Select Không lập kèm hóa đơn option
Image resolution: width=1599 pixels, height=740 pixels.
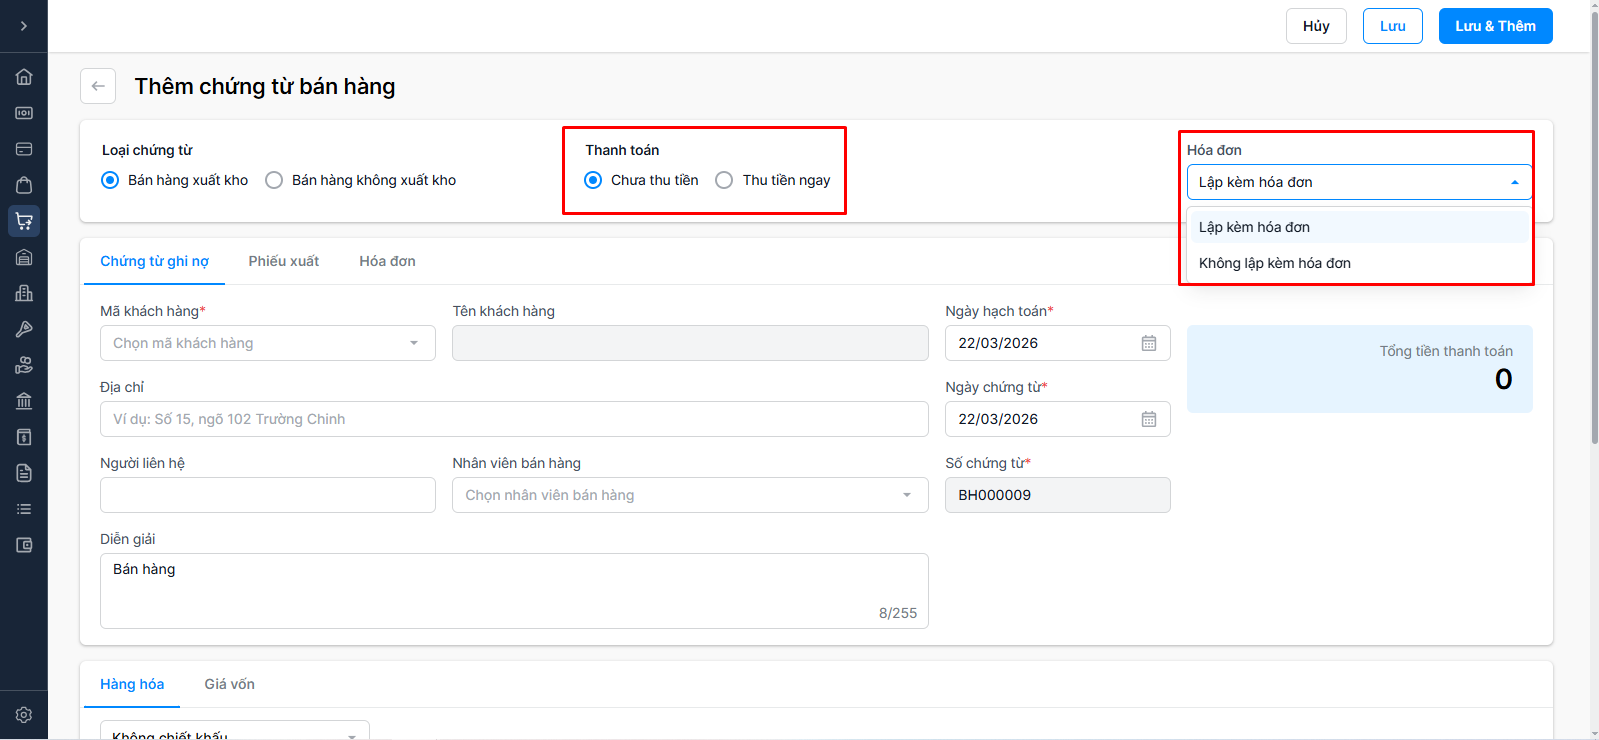(x=1274, y=263)
